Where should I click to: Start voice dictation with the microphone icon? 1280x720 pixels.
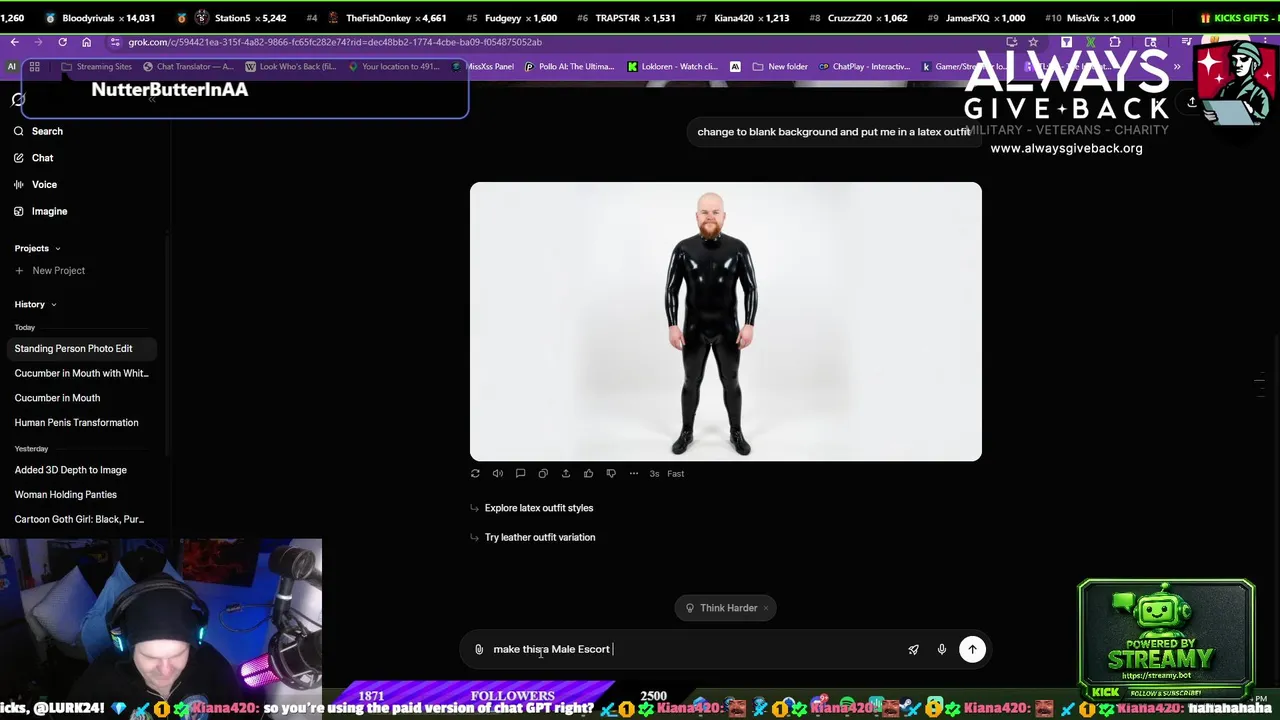[x=942, y=649]
